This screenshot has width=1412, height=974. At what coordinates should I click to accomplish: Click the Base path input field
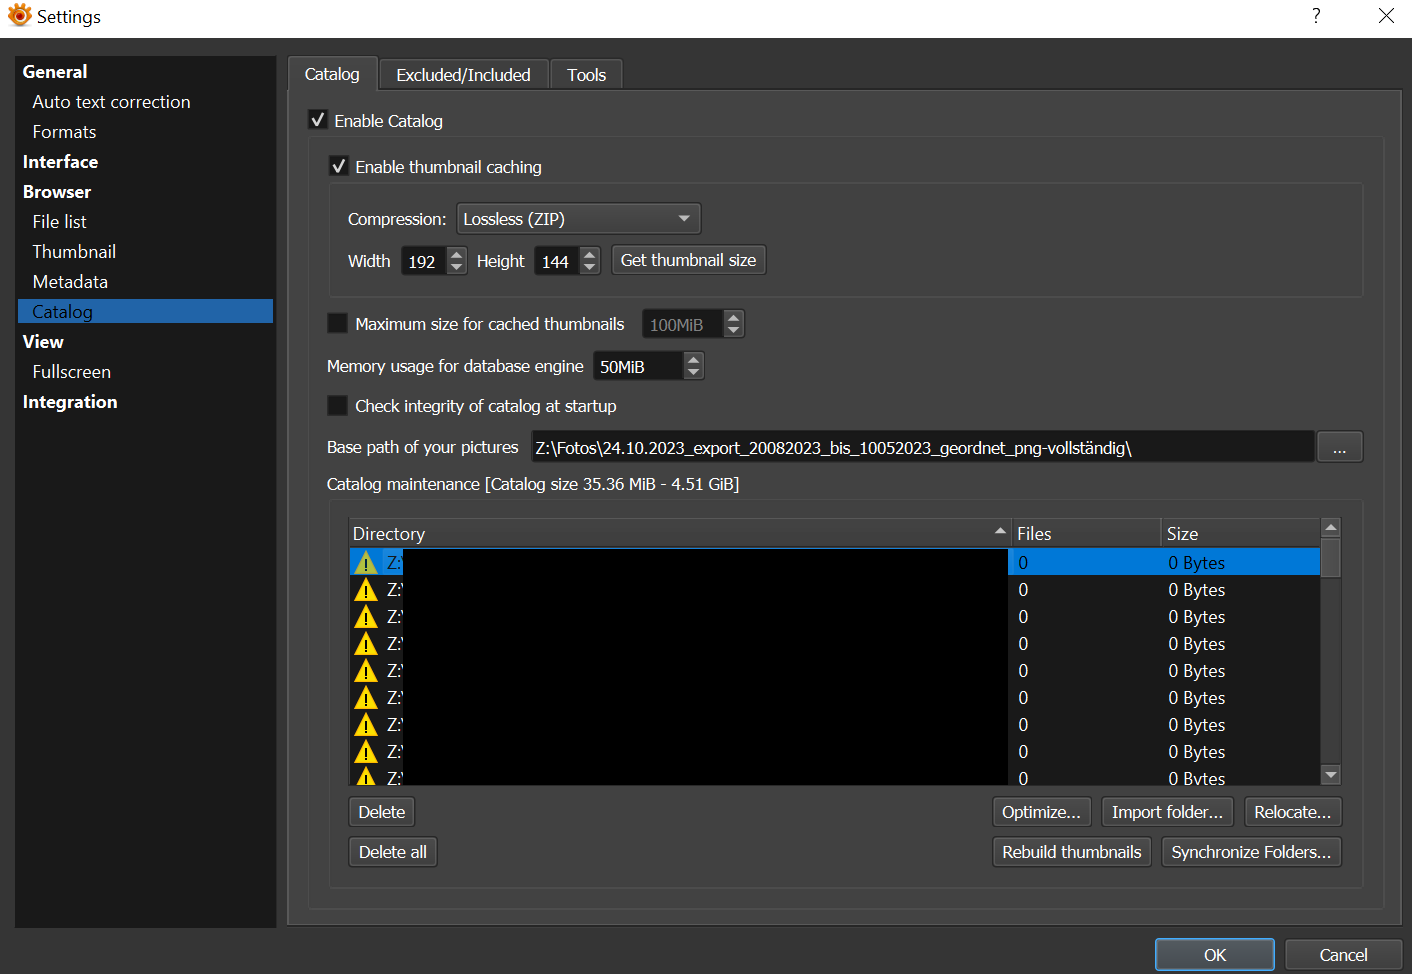920,448
